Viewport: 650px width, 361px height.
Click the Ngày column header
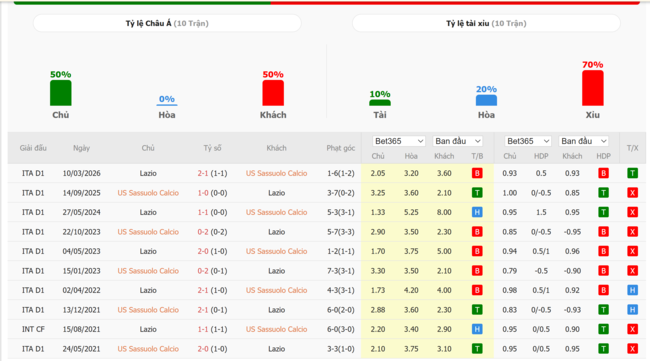point(81,148)
